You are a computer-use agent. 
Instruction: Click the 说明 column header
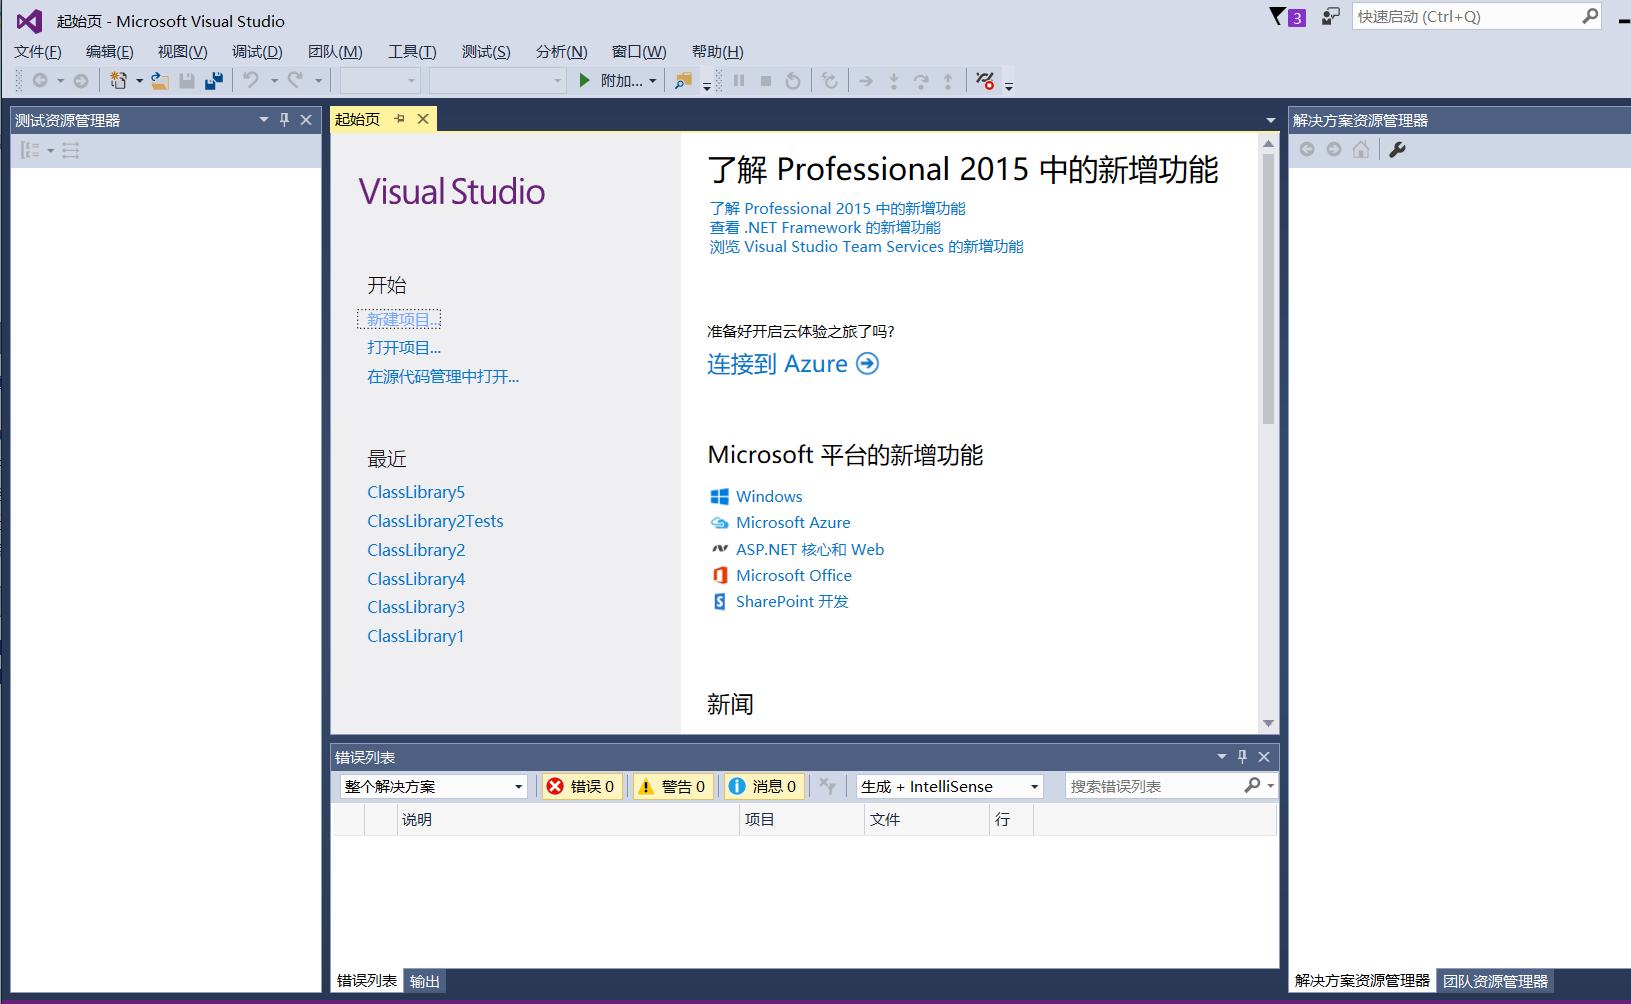[x=567, y=820]
